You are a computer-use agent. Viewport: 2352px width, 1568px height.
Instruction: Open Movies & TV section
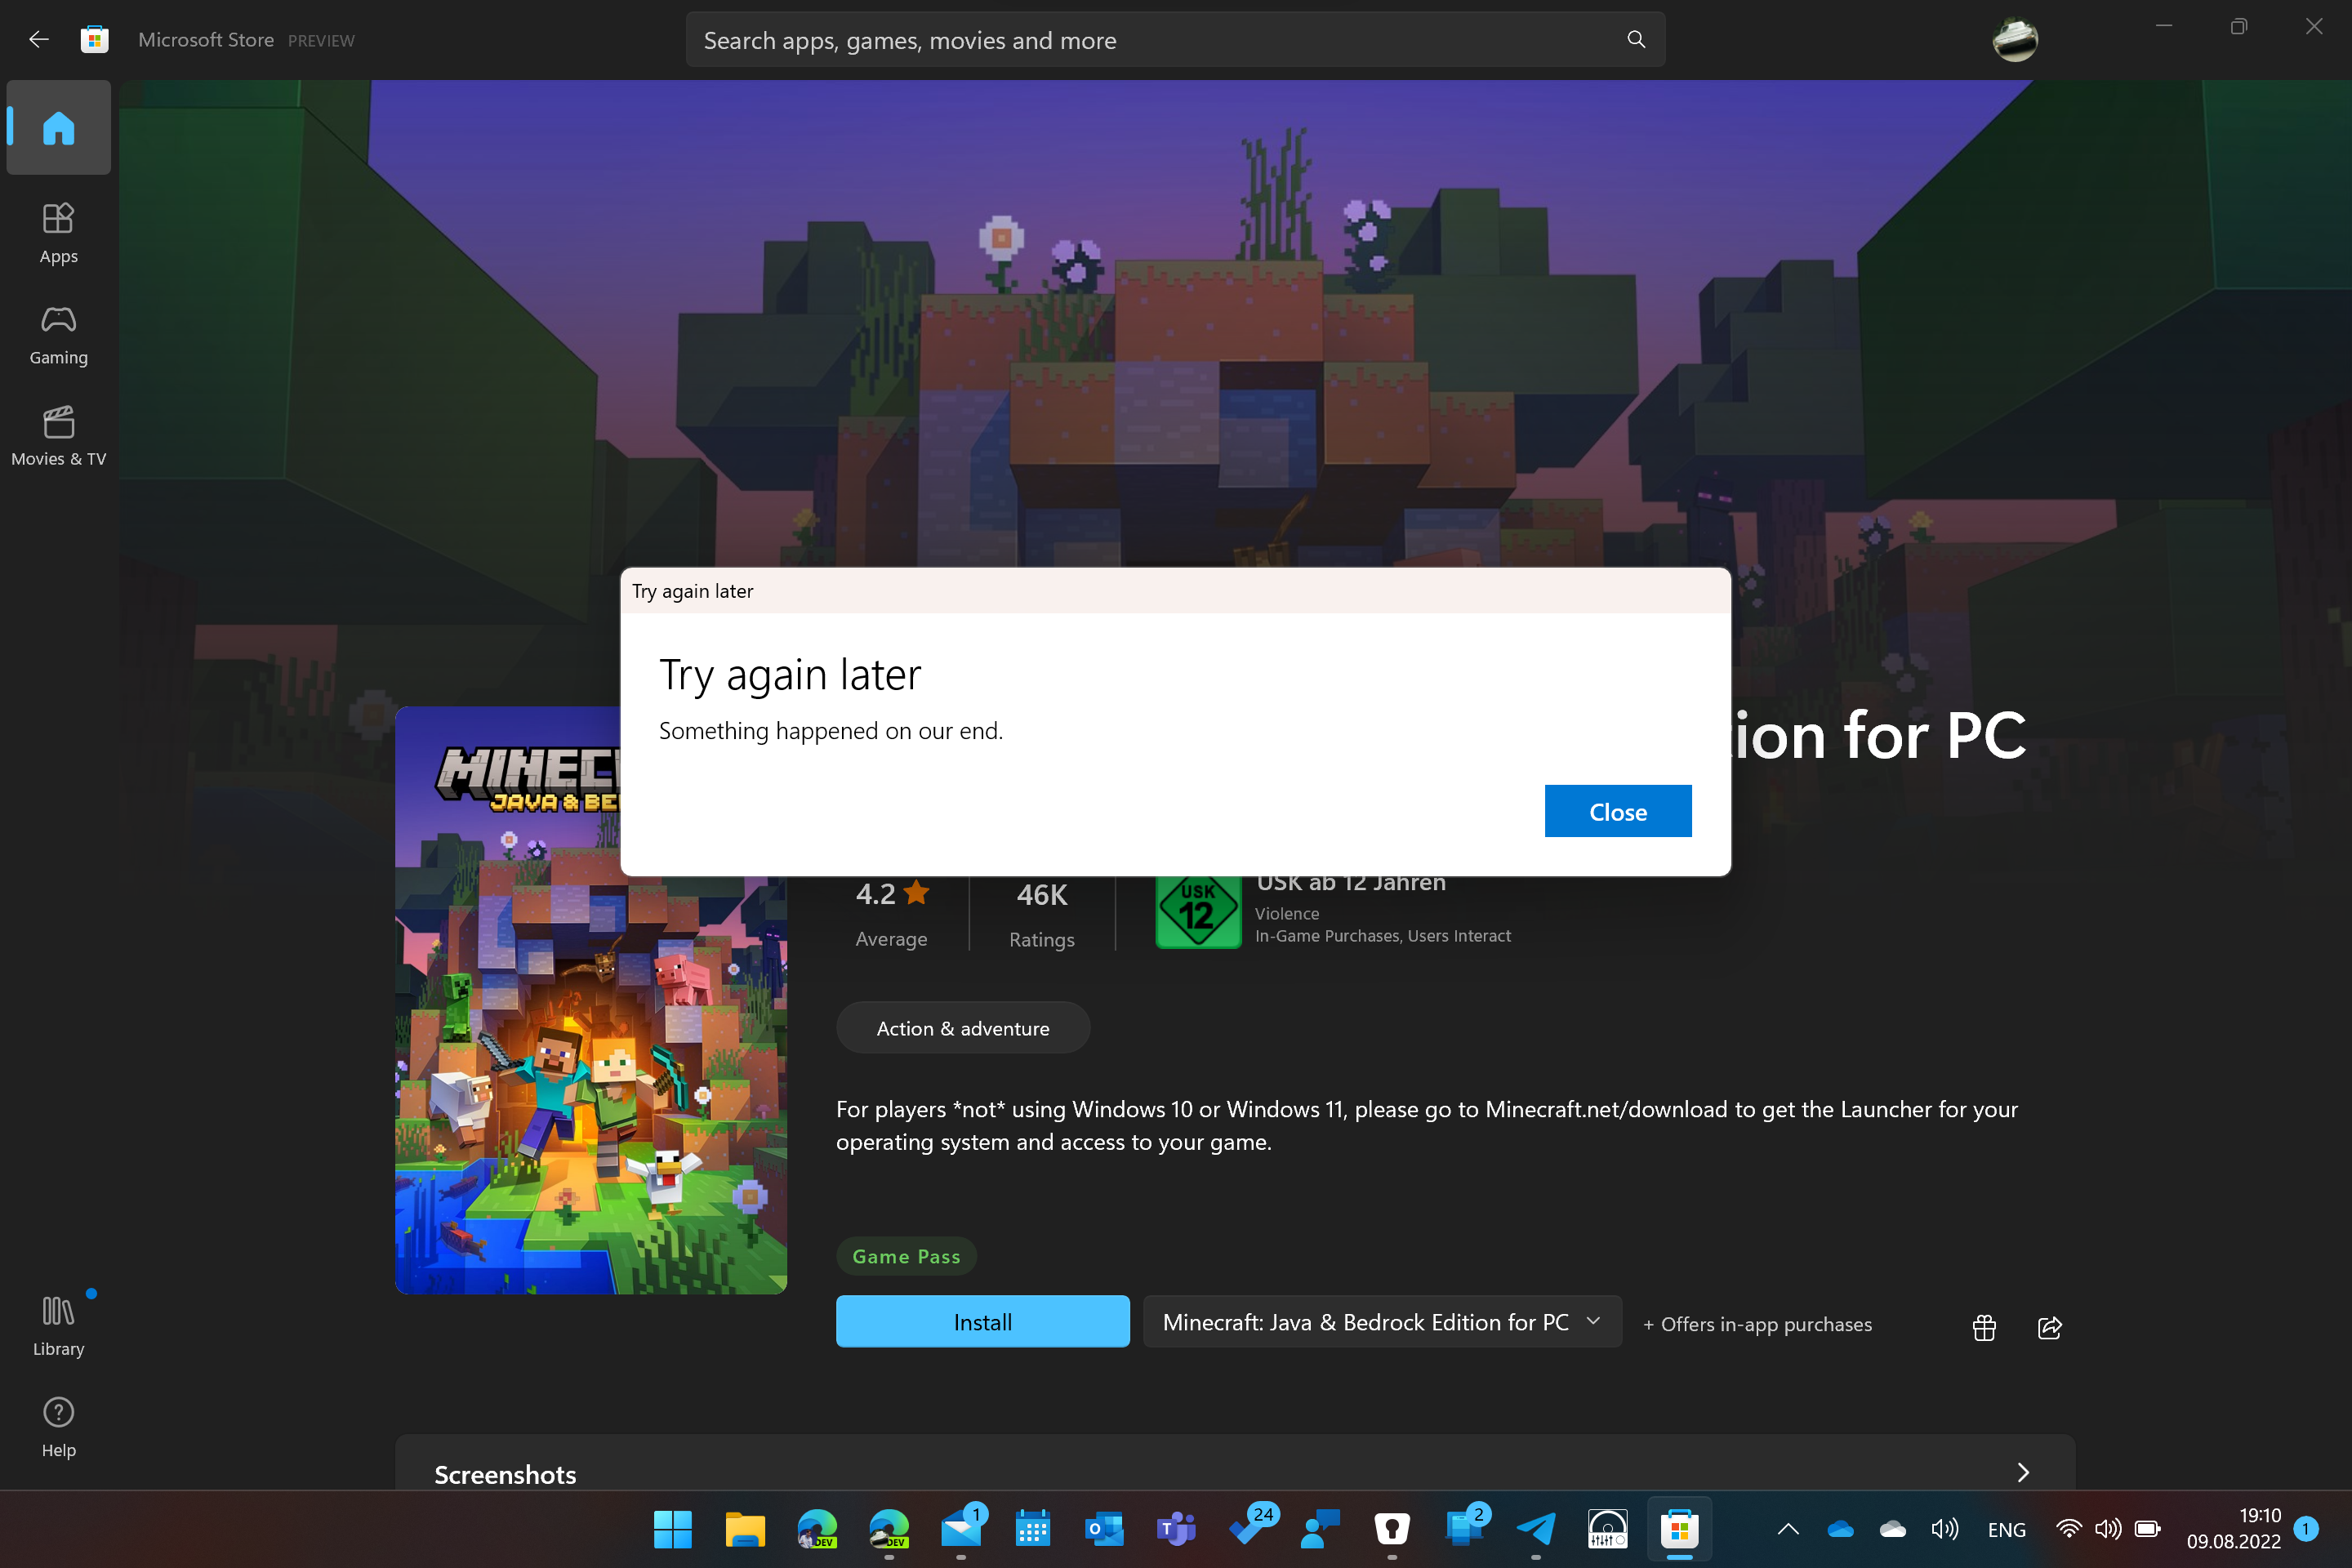58,436
